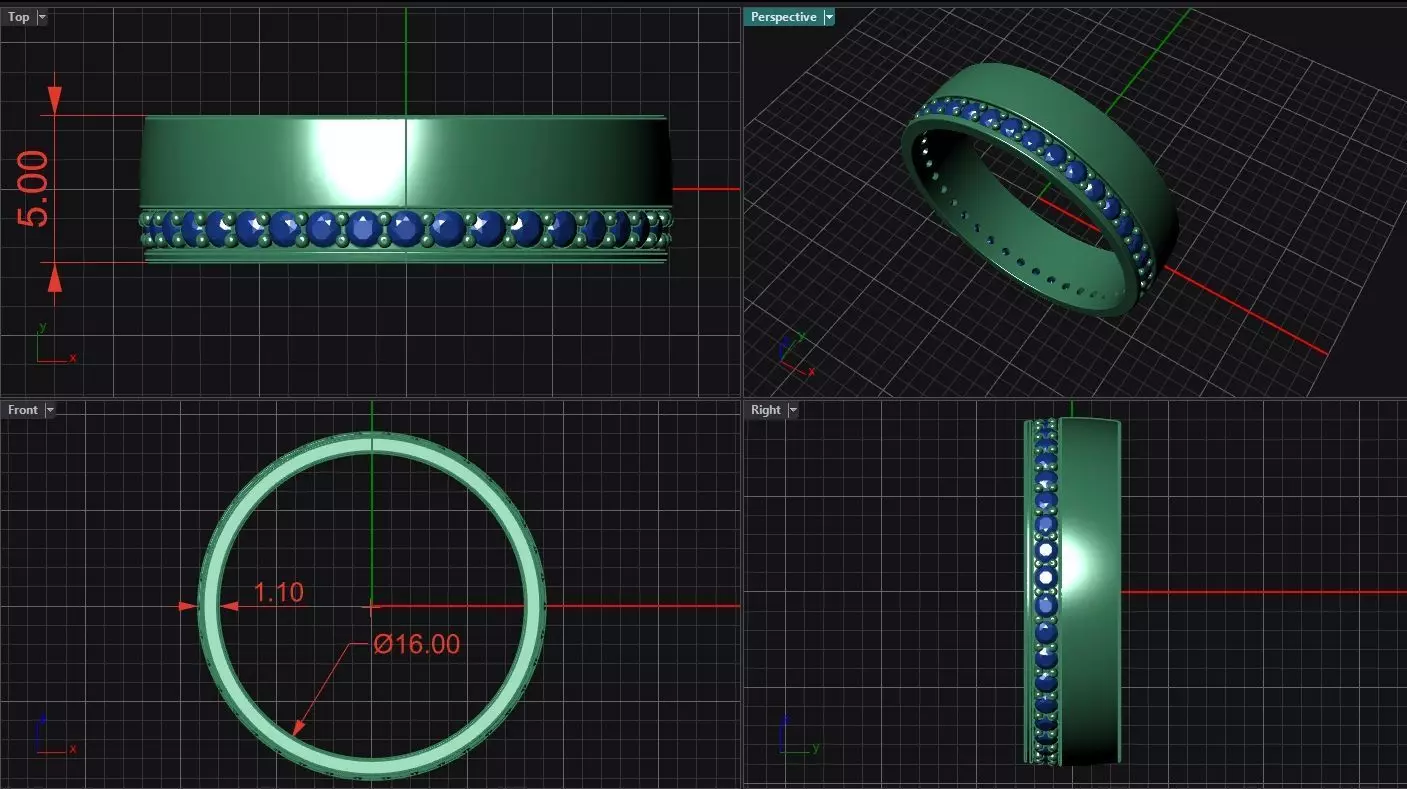The image size is (1407, 789).
Task: Select the Ø16.00 diameter dimension
Action: pyautogui.click(x=417, y=644)
